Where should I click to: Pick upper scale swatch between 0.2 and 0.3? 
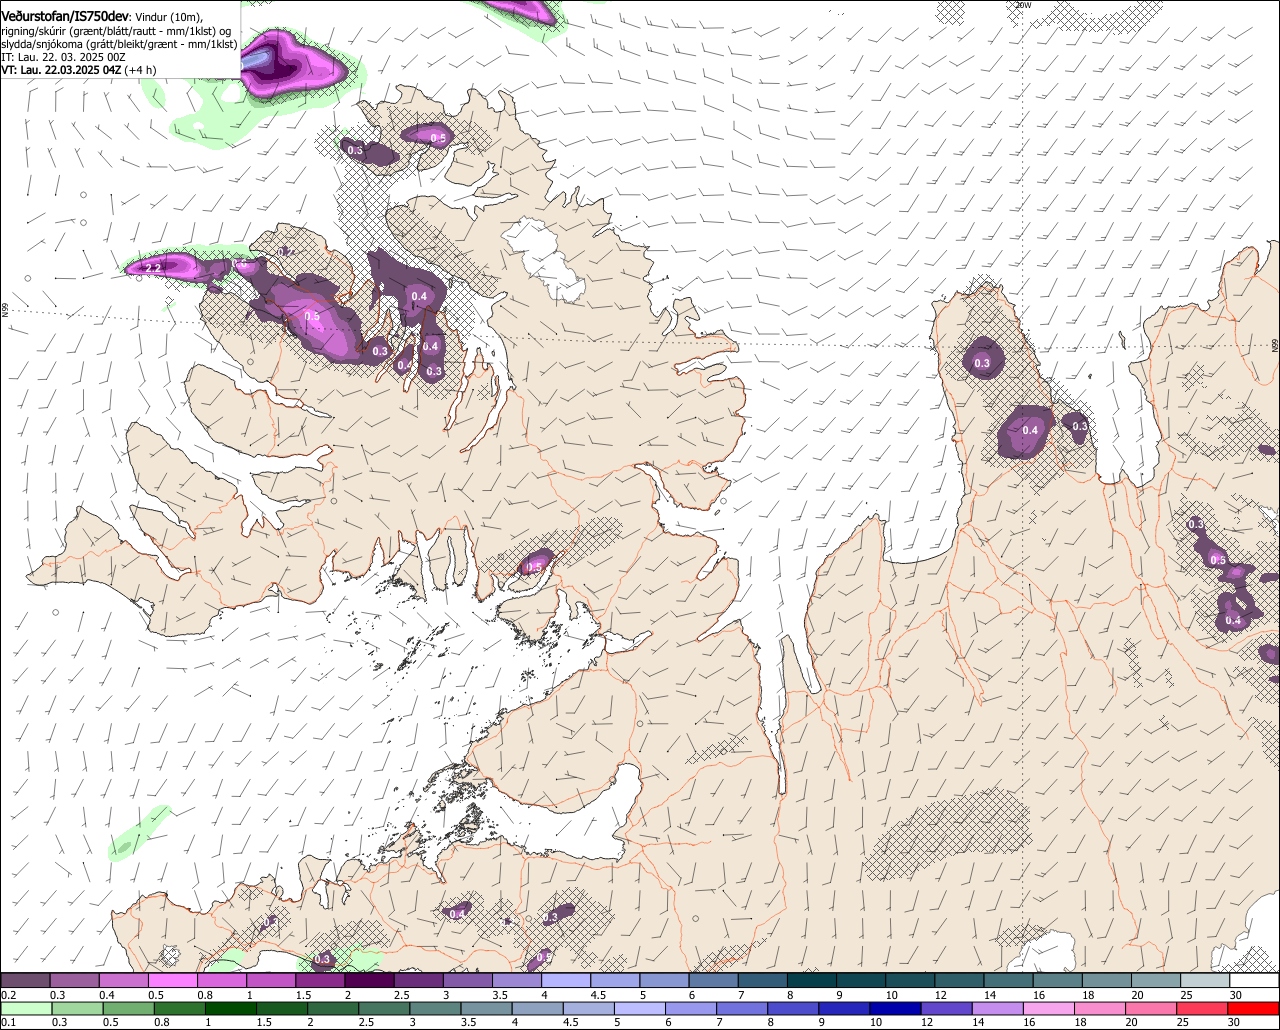click(25, 980)
